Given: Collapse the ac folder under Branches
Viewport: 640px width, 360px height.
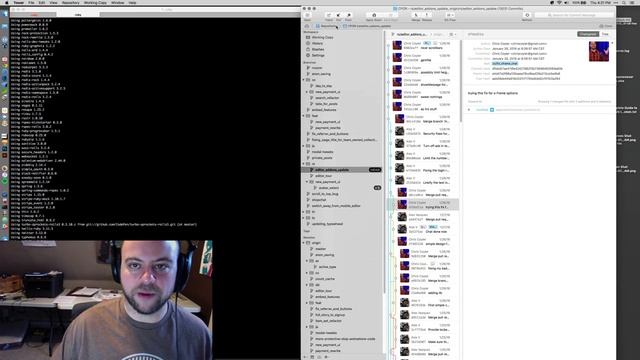Looking at the screenshot, I should click(304, 80).
